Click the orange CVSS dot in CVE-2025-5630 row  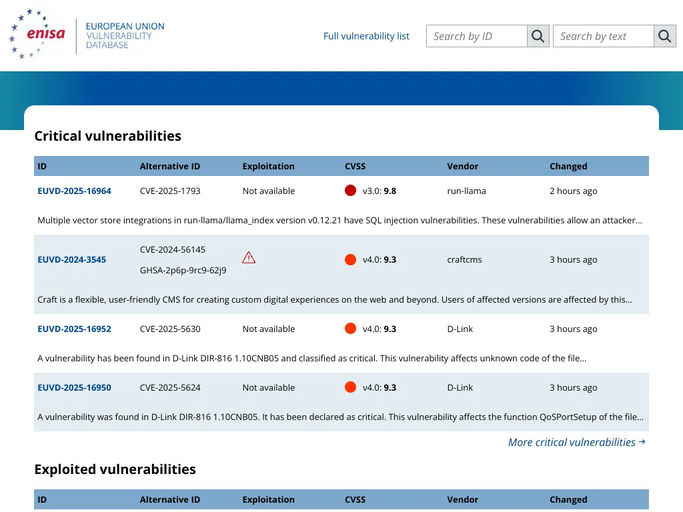pos(350,329)
